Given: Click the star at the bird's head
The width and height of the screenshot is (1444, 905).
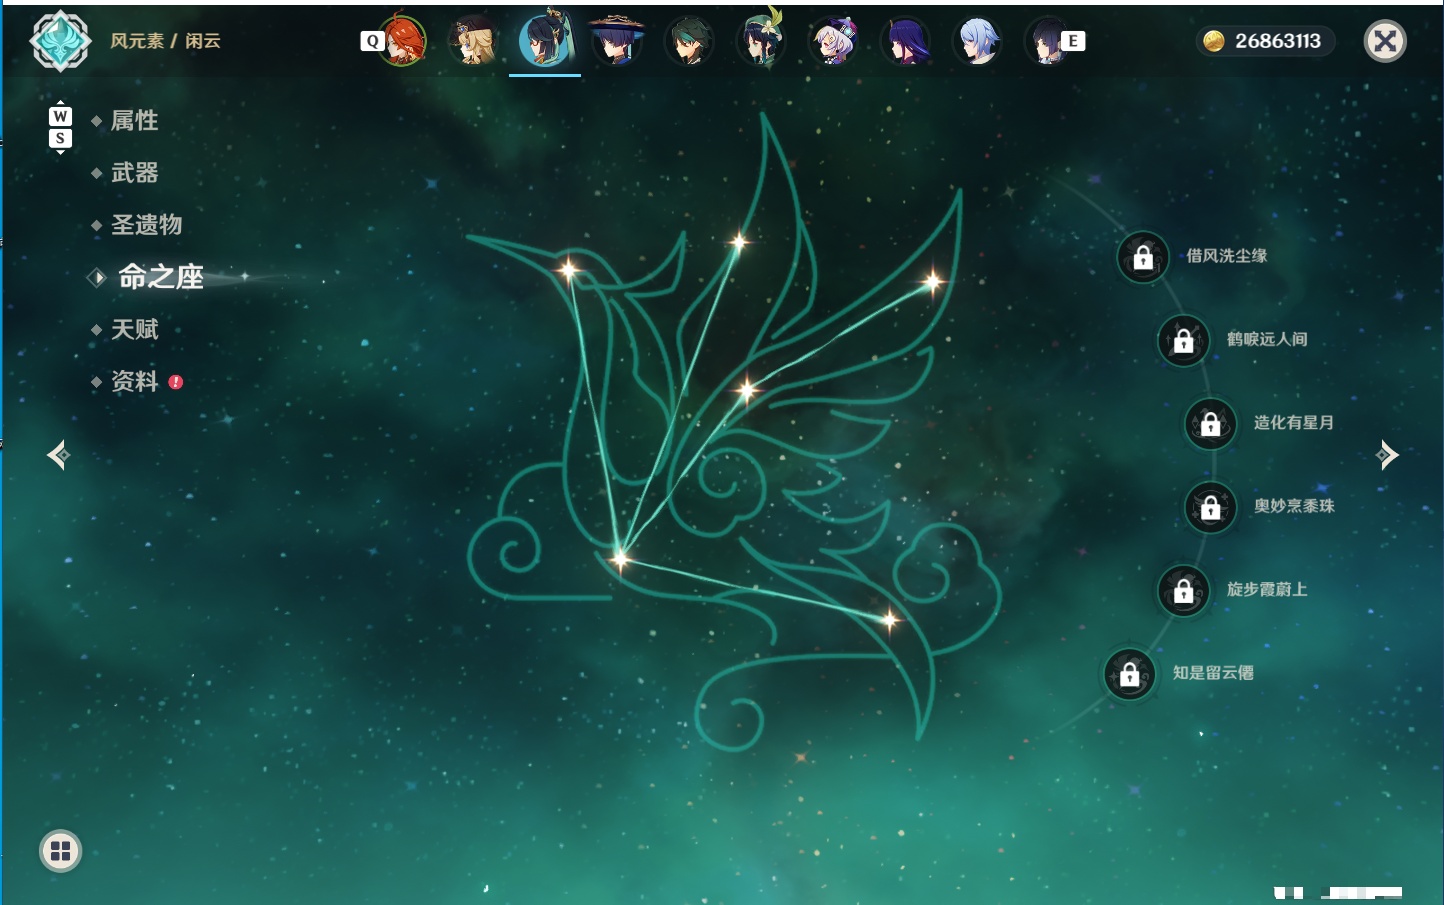Looking at the screenshot, I should (568, 268).
